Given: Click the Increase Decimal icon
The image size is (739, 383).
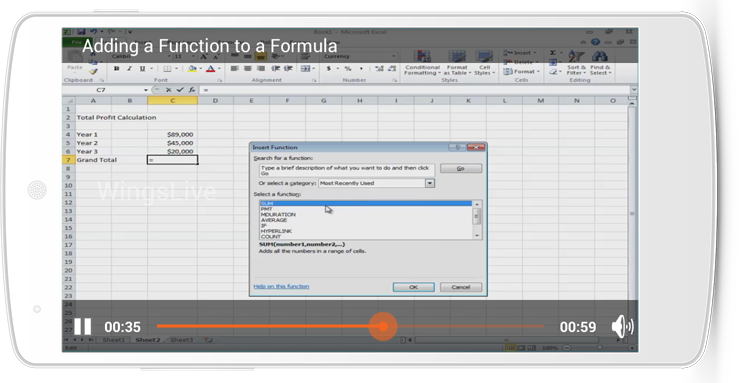Looking at the screenshot, I should 379,69.
